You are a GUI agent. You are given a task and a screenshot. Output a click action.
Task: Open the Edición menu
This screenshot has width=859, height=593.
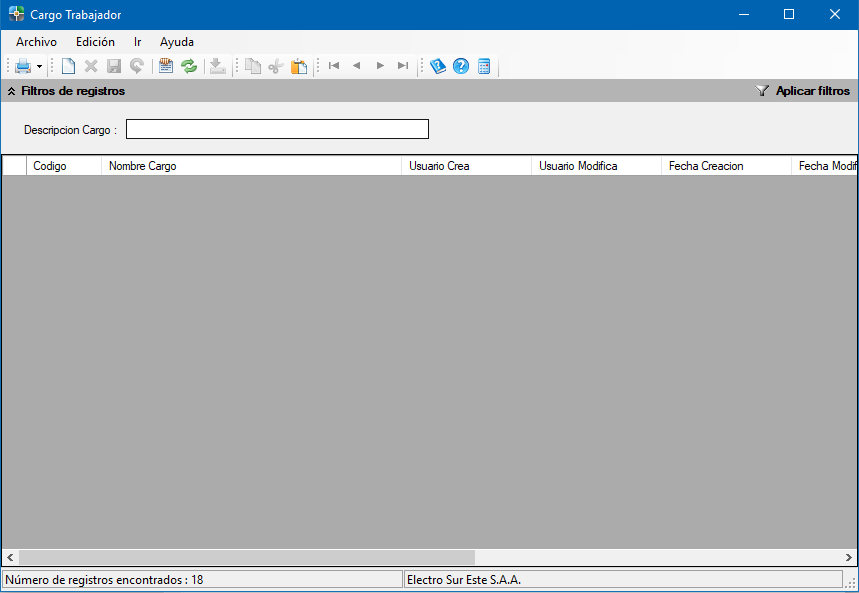tap(95, 42)
